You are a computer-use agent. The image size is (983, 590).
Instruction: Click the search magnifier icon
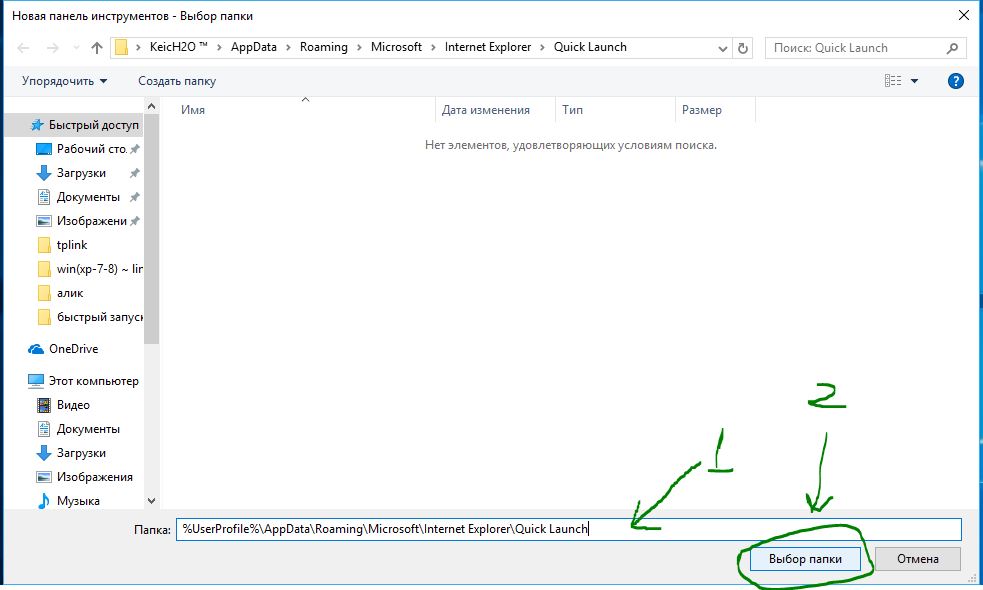pyautogui.click(x=952, y=48)
